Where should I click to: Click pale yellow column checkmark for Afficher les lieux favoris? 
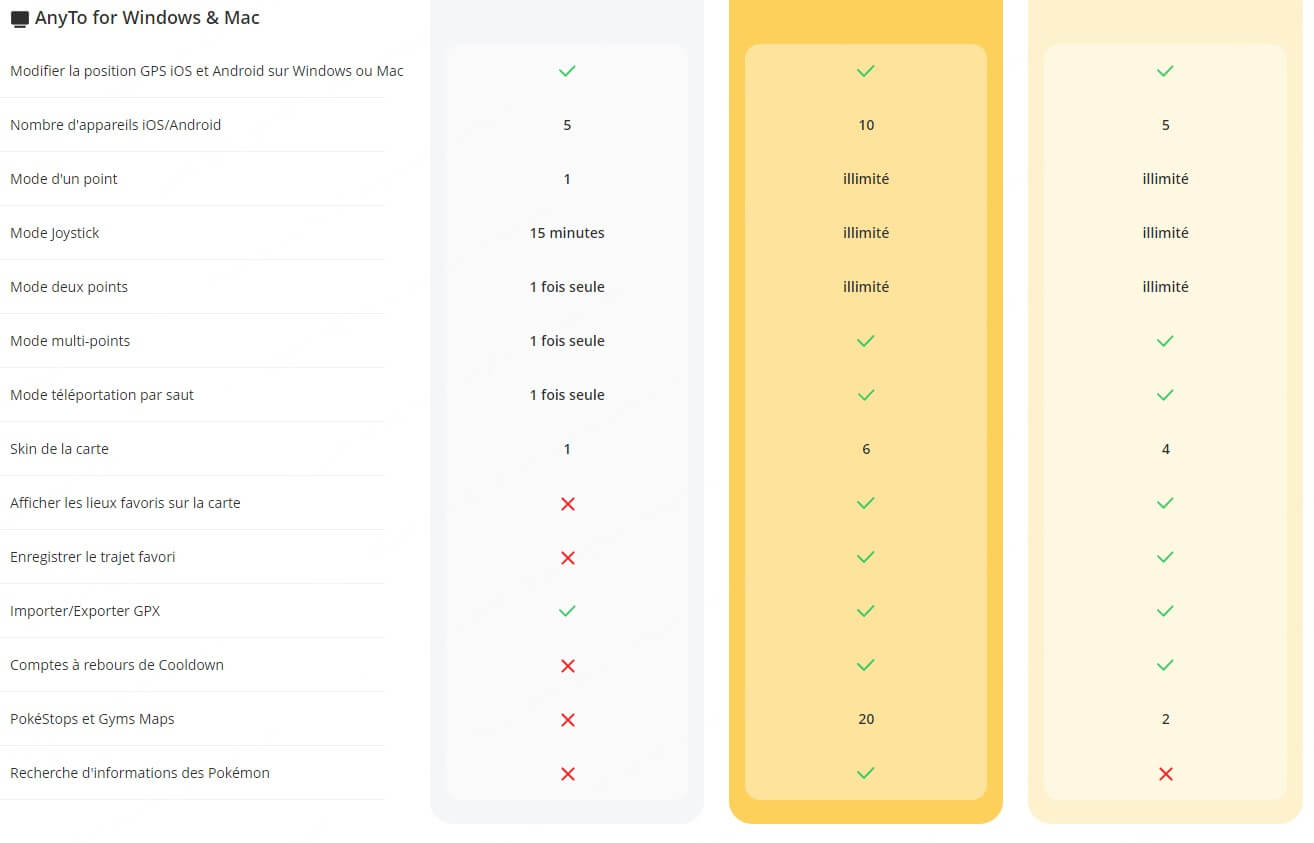1165,503
